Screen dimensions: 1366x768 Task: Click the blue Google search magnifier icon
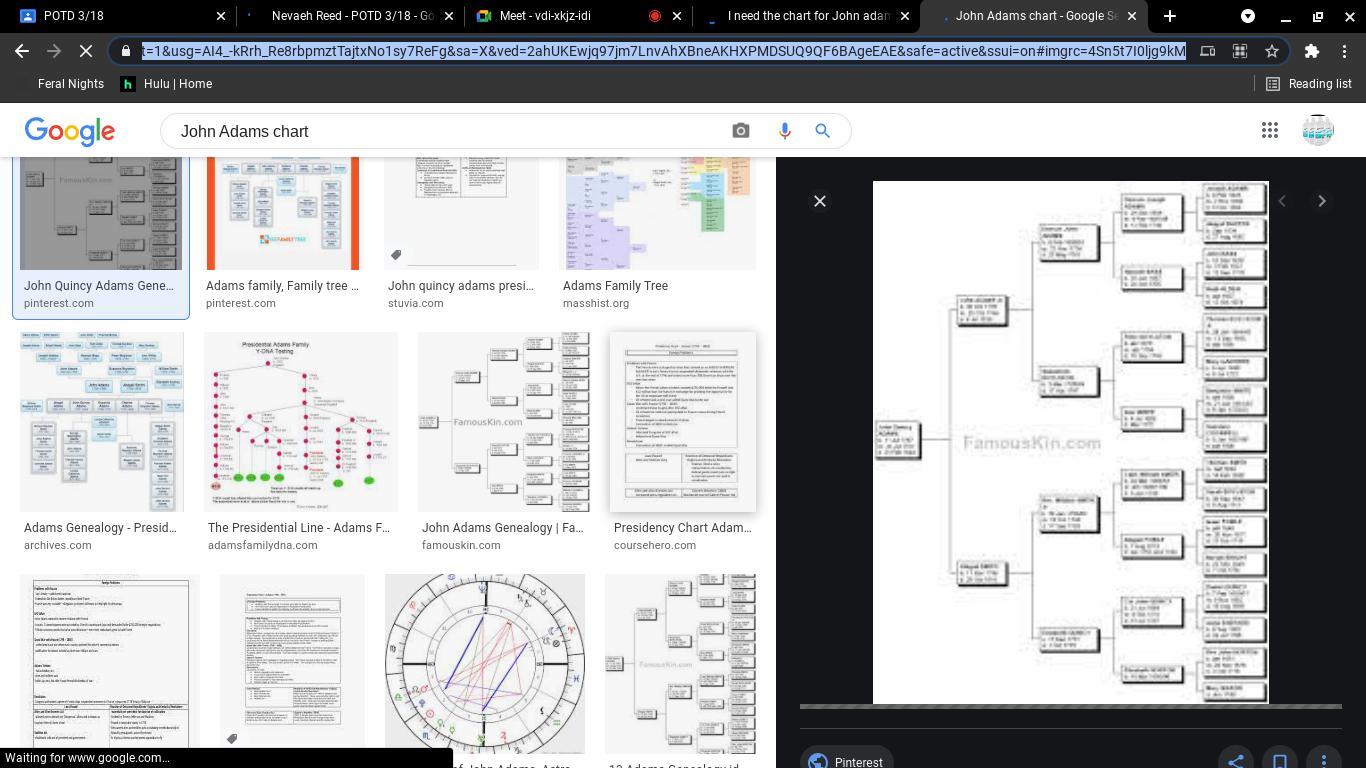822,131
